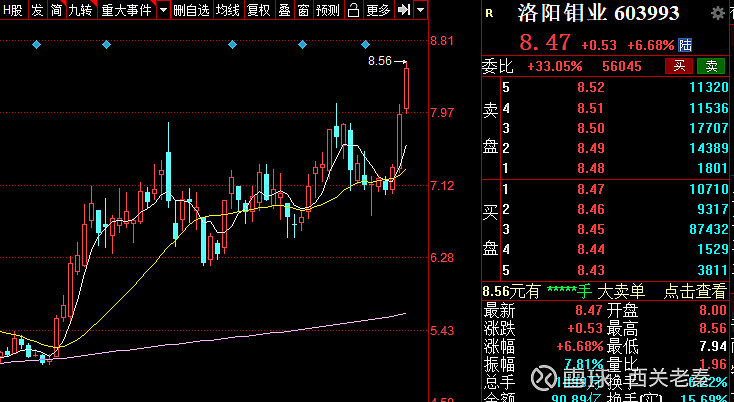The height and width of the screenshot is (402, 734).
Task: Click the blue 陆 connect badge
Action: (685, 45)
